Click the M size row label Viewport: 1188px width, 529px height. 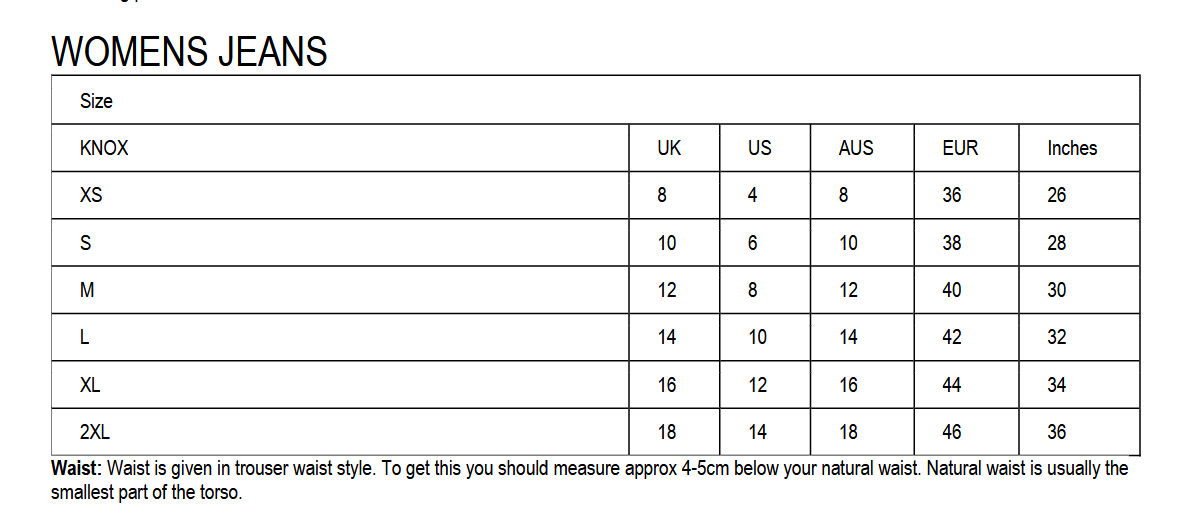pos(87,290)
